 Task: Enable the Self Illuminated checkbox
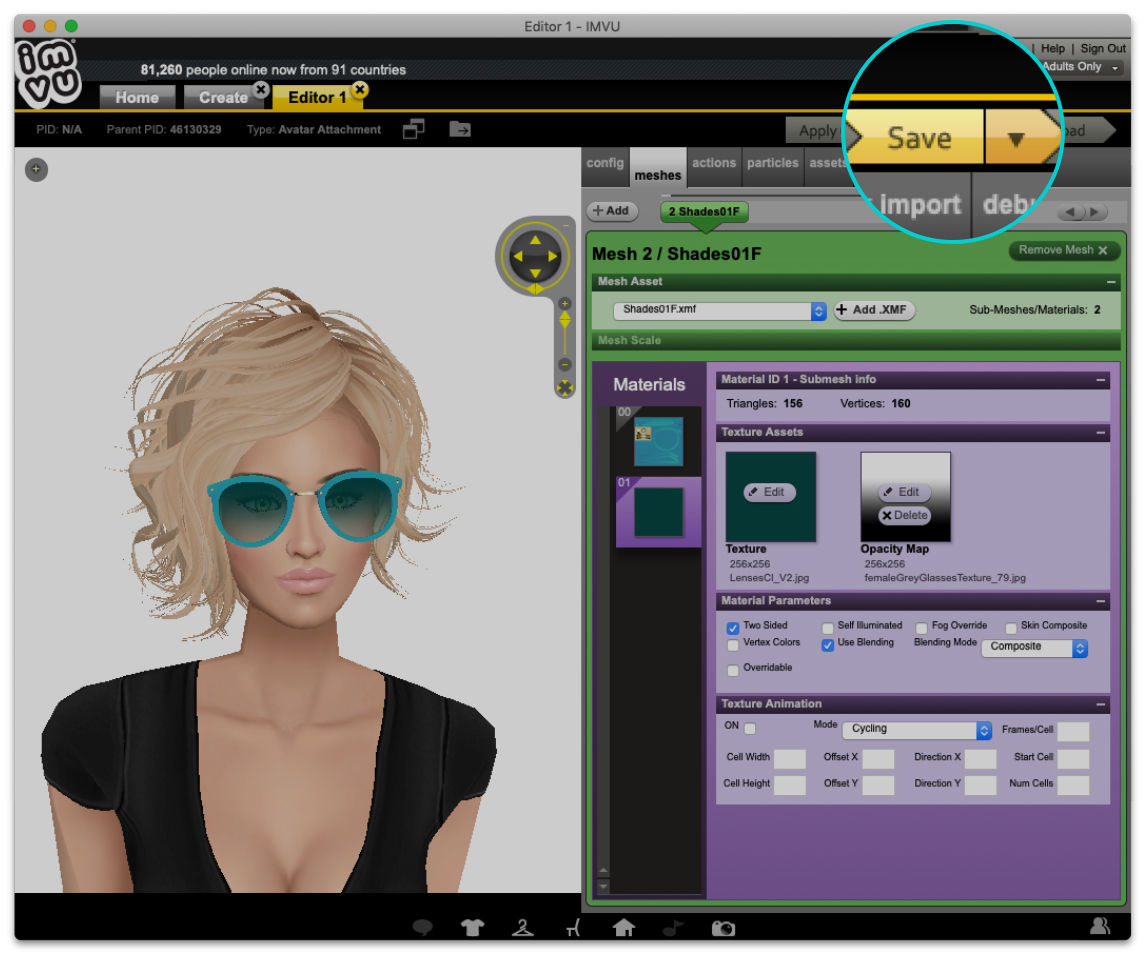pos(827,628)
